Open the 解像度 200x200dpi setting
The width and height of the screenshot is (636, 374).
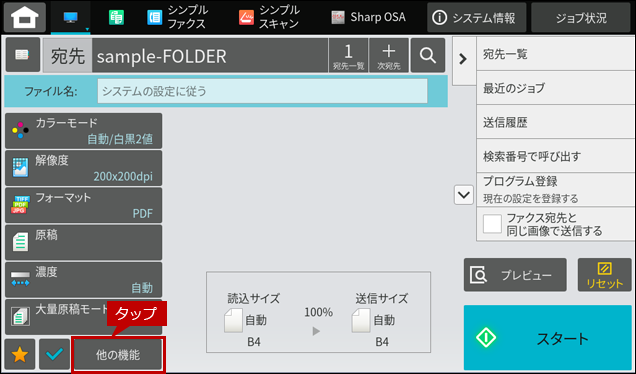tap(84, 168)
